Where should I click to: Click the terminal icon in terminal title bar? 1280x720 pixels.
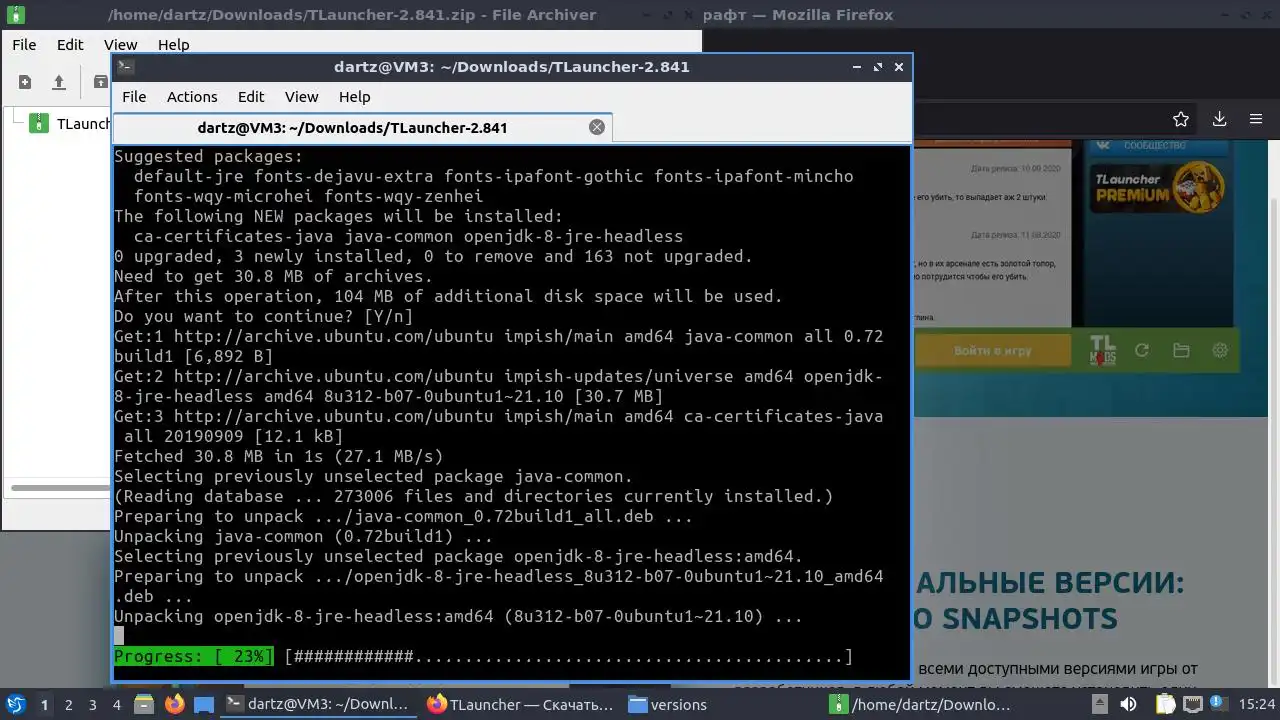click(125, 67)
